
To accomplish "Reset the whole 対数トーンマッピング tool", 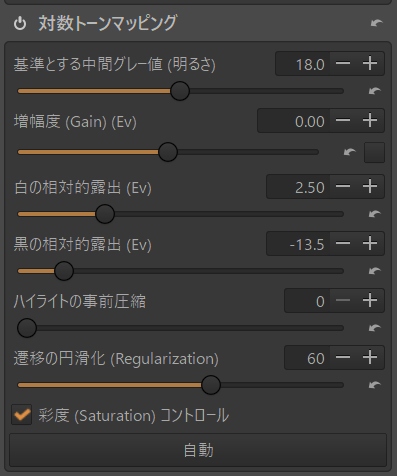I will [377, 23].
